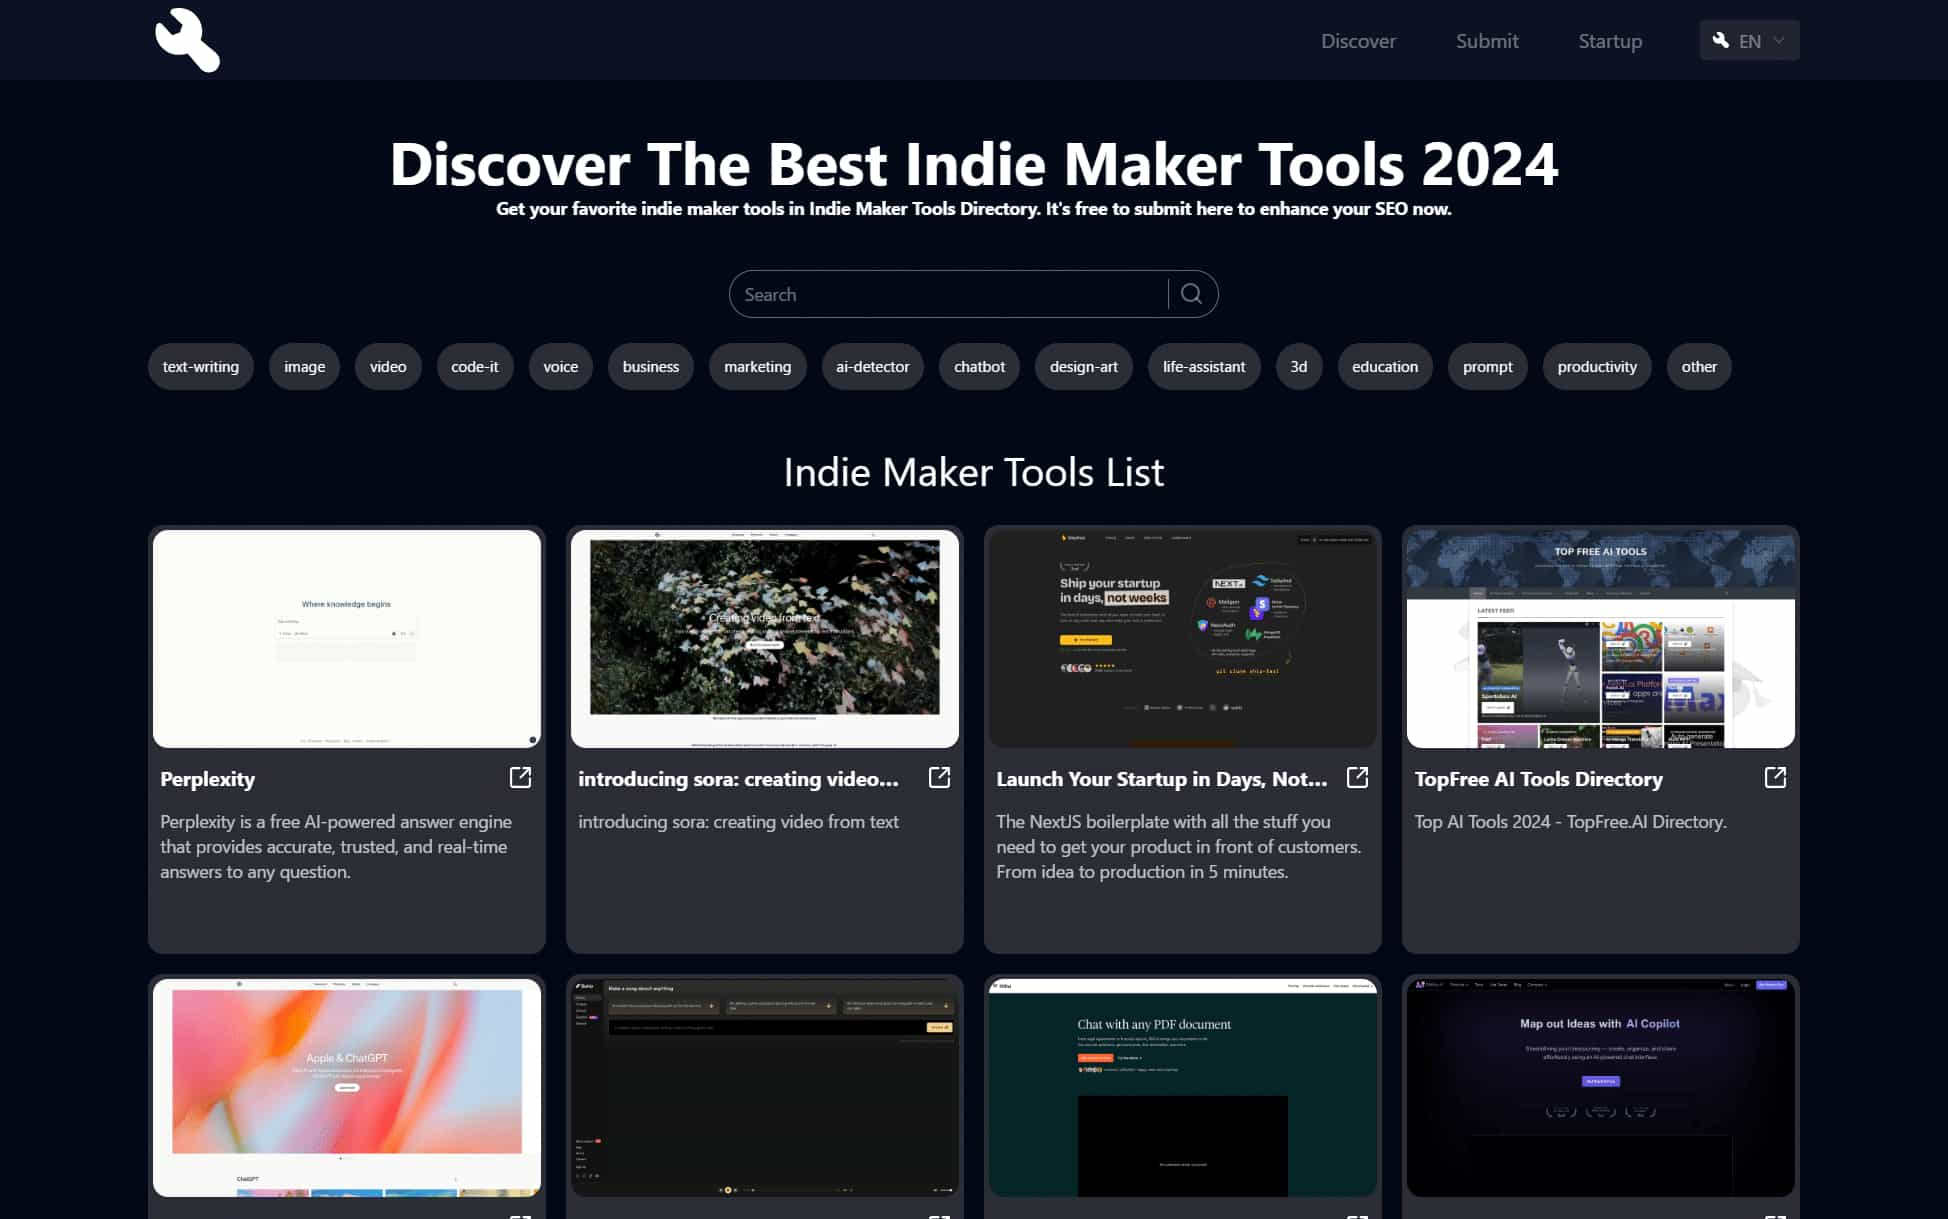Filter by text-writing category
The width and height of the screenshot is (1948, 1219).
point(201,367)
